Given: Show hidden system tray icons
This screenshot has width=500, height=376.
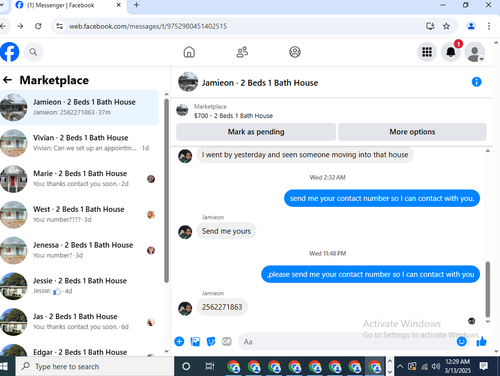Looking at the screenshot, I should (x=400, y=367).
